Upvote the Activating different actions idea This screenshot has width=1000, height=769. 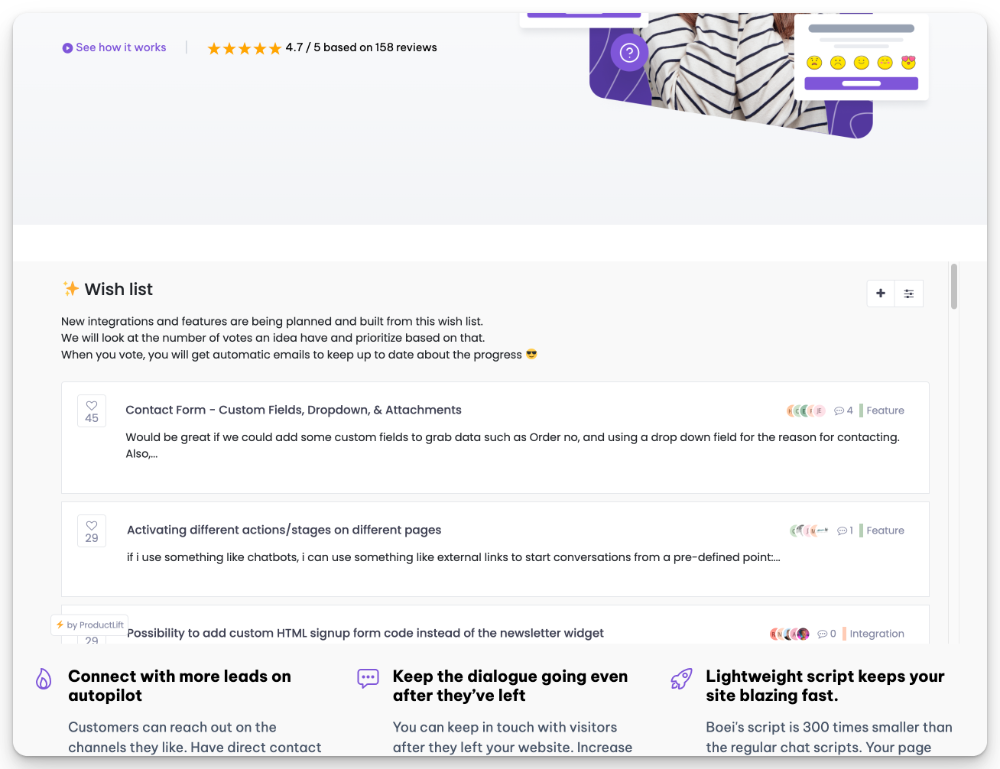point(92,531)
